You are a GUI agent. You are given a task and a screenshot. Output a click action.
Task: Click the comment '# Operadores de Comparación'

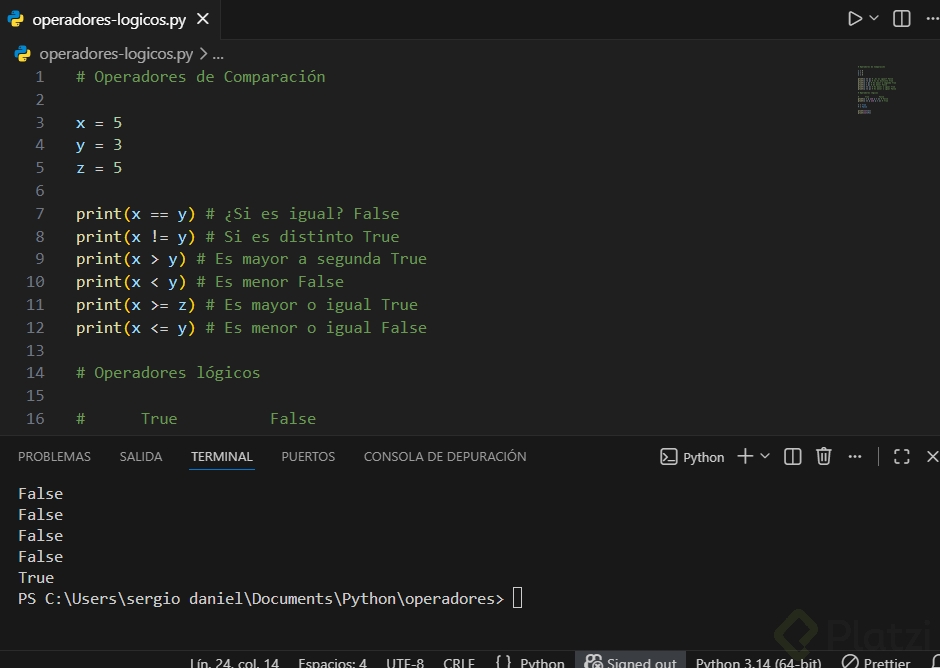click(x=201, y=77)
